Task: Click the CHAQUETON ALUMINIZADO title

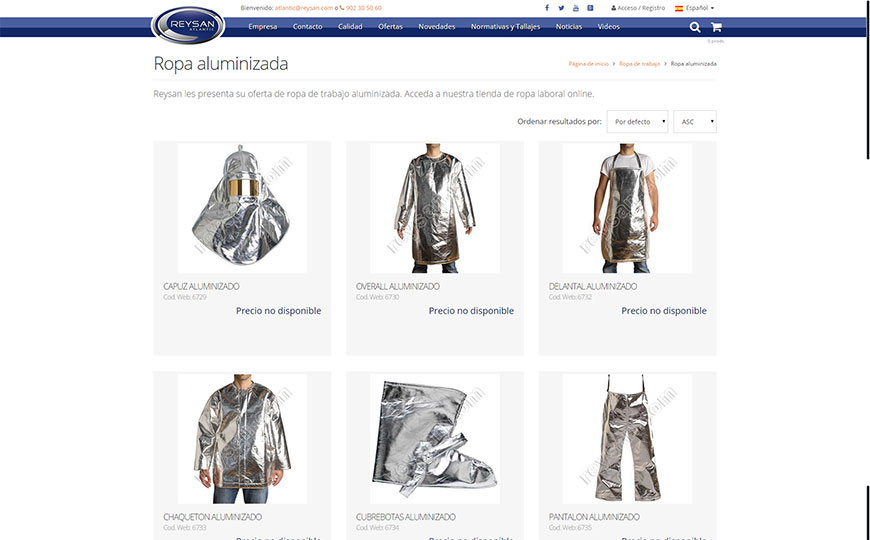Action: click(x=213, y=517)
